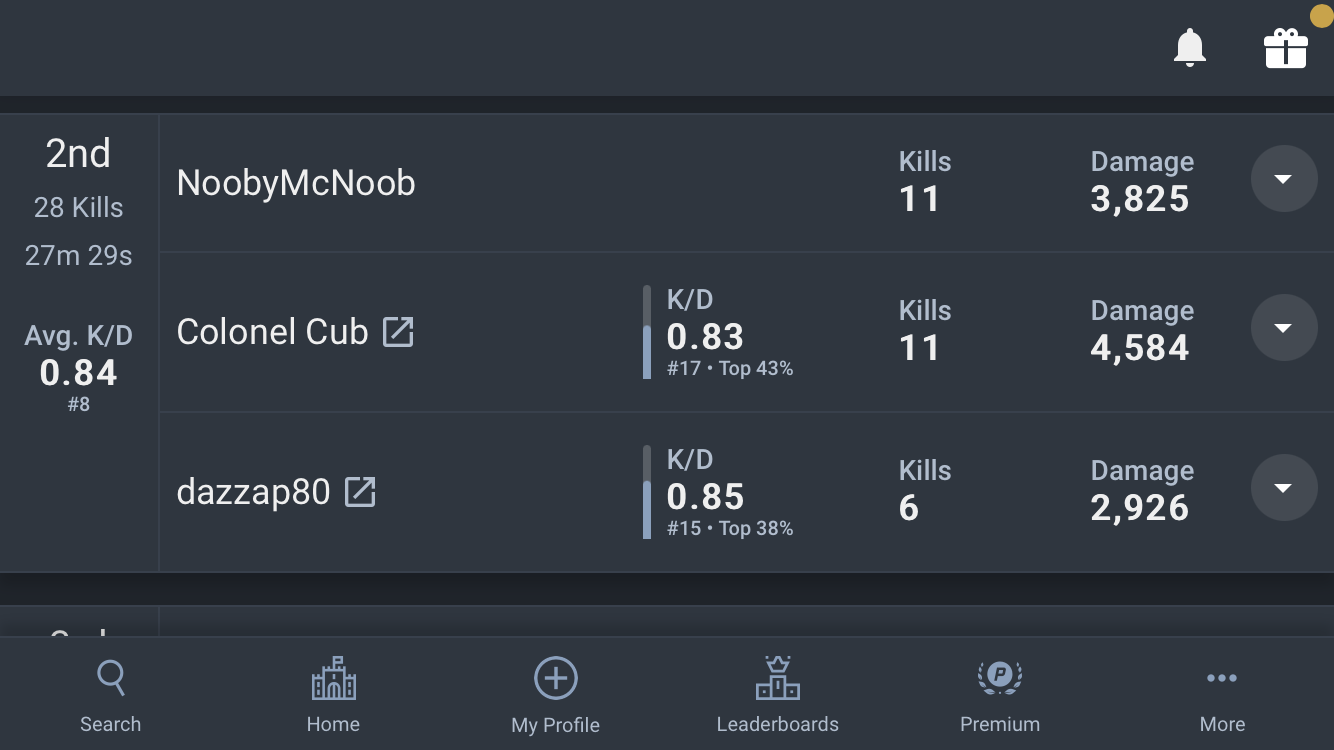This screenshot has height=750, width=1334.
Task: Tap the Premium badge icon
Action: [1000, 678]
